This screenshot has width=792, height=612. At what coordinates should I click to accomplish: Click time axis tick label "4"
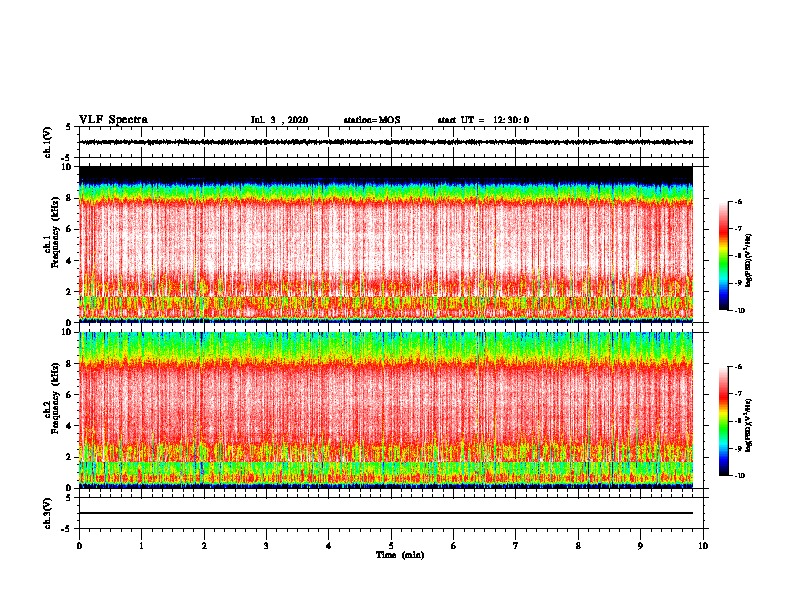[329, 546]
